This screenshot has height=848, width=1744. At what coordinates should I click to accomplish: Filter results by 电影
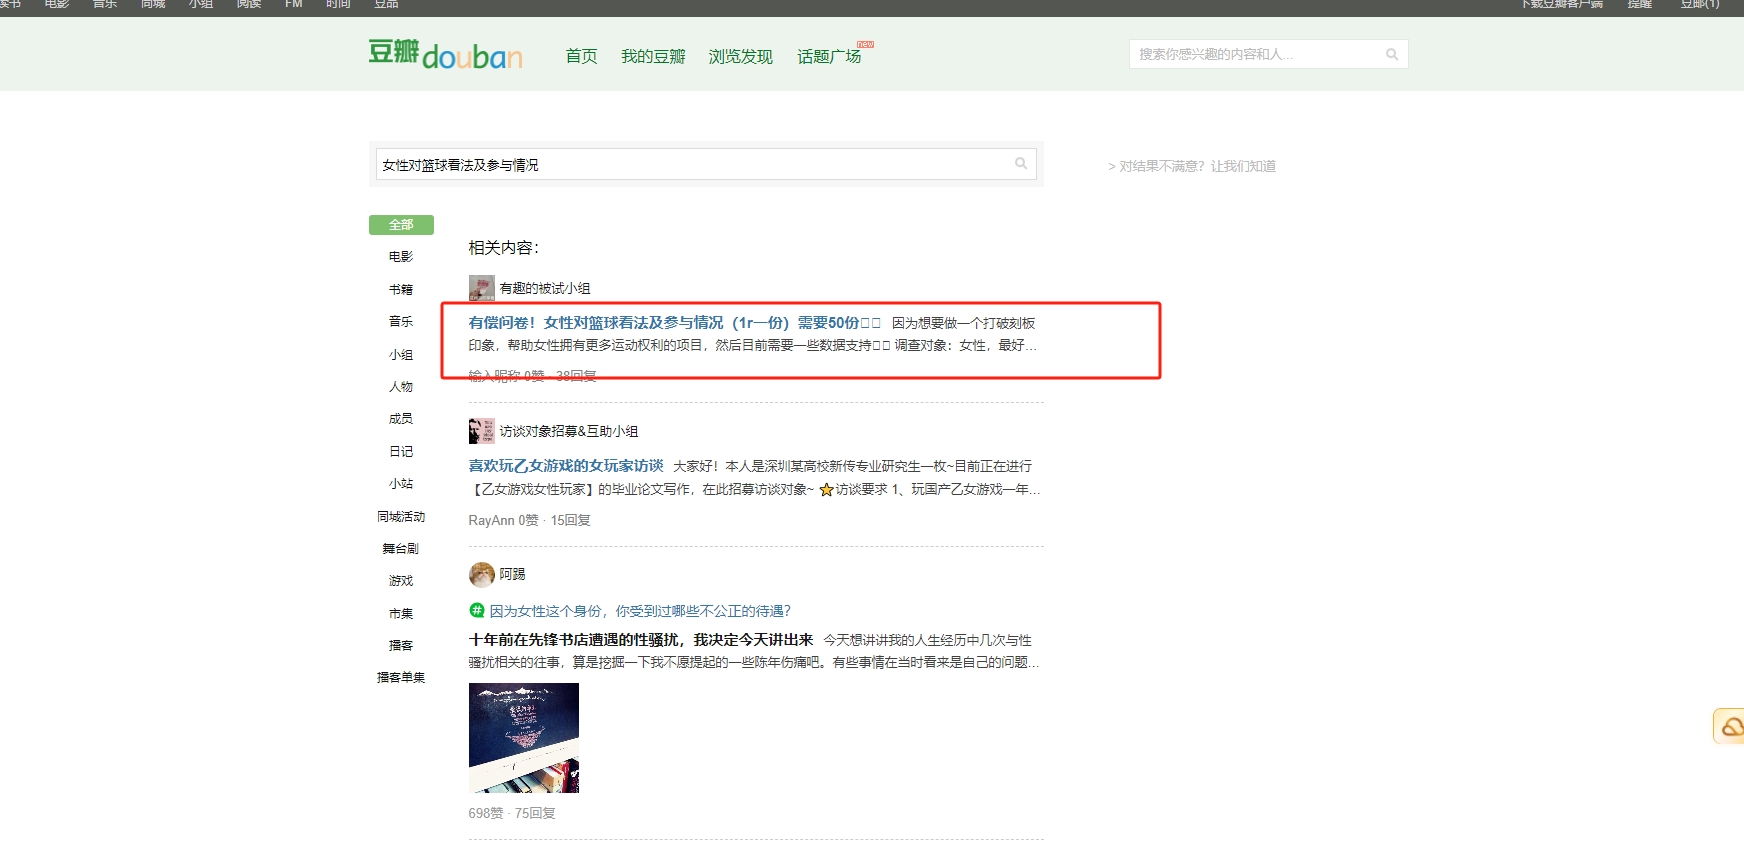tap(401, 257)
